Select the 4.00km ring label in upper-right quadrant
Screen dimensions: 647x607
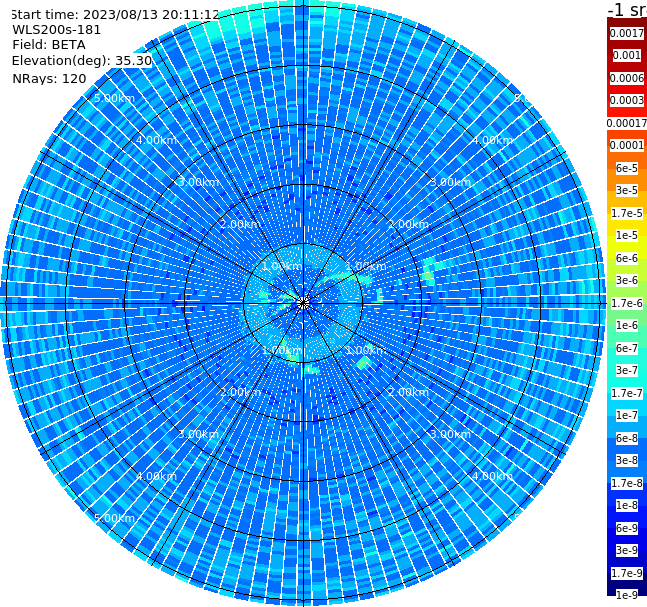click(x=493, y=140)
